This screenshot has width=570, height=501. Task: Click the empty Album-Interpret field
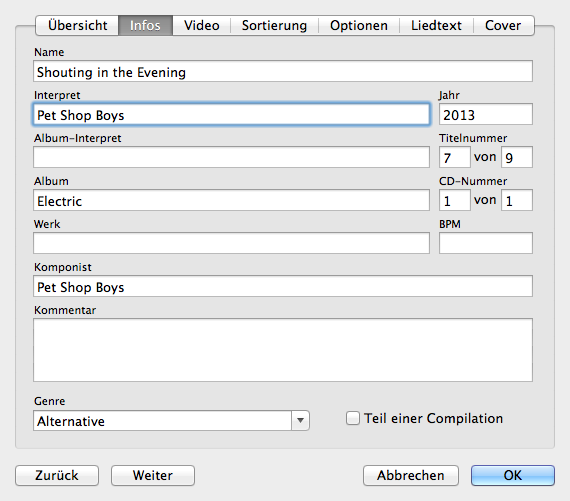point(231,157)
